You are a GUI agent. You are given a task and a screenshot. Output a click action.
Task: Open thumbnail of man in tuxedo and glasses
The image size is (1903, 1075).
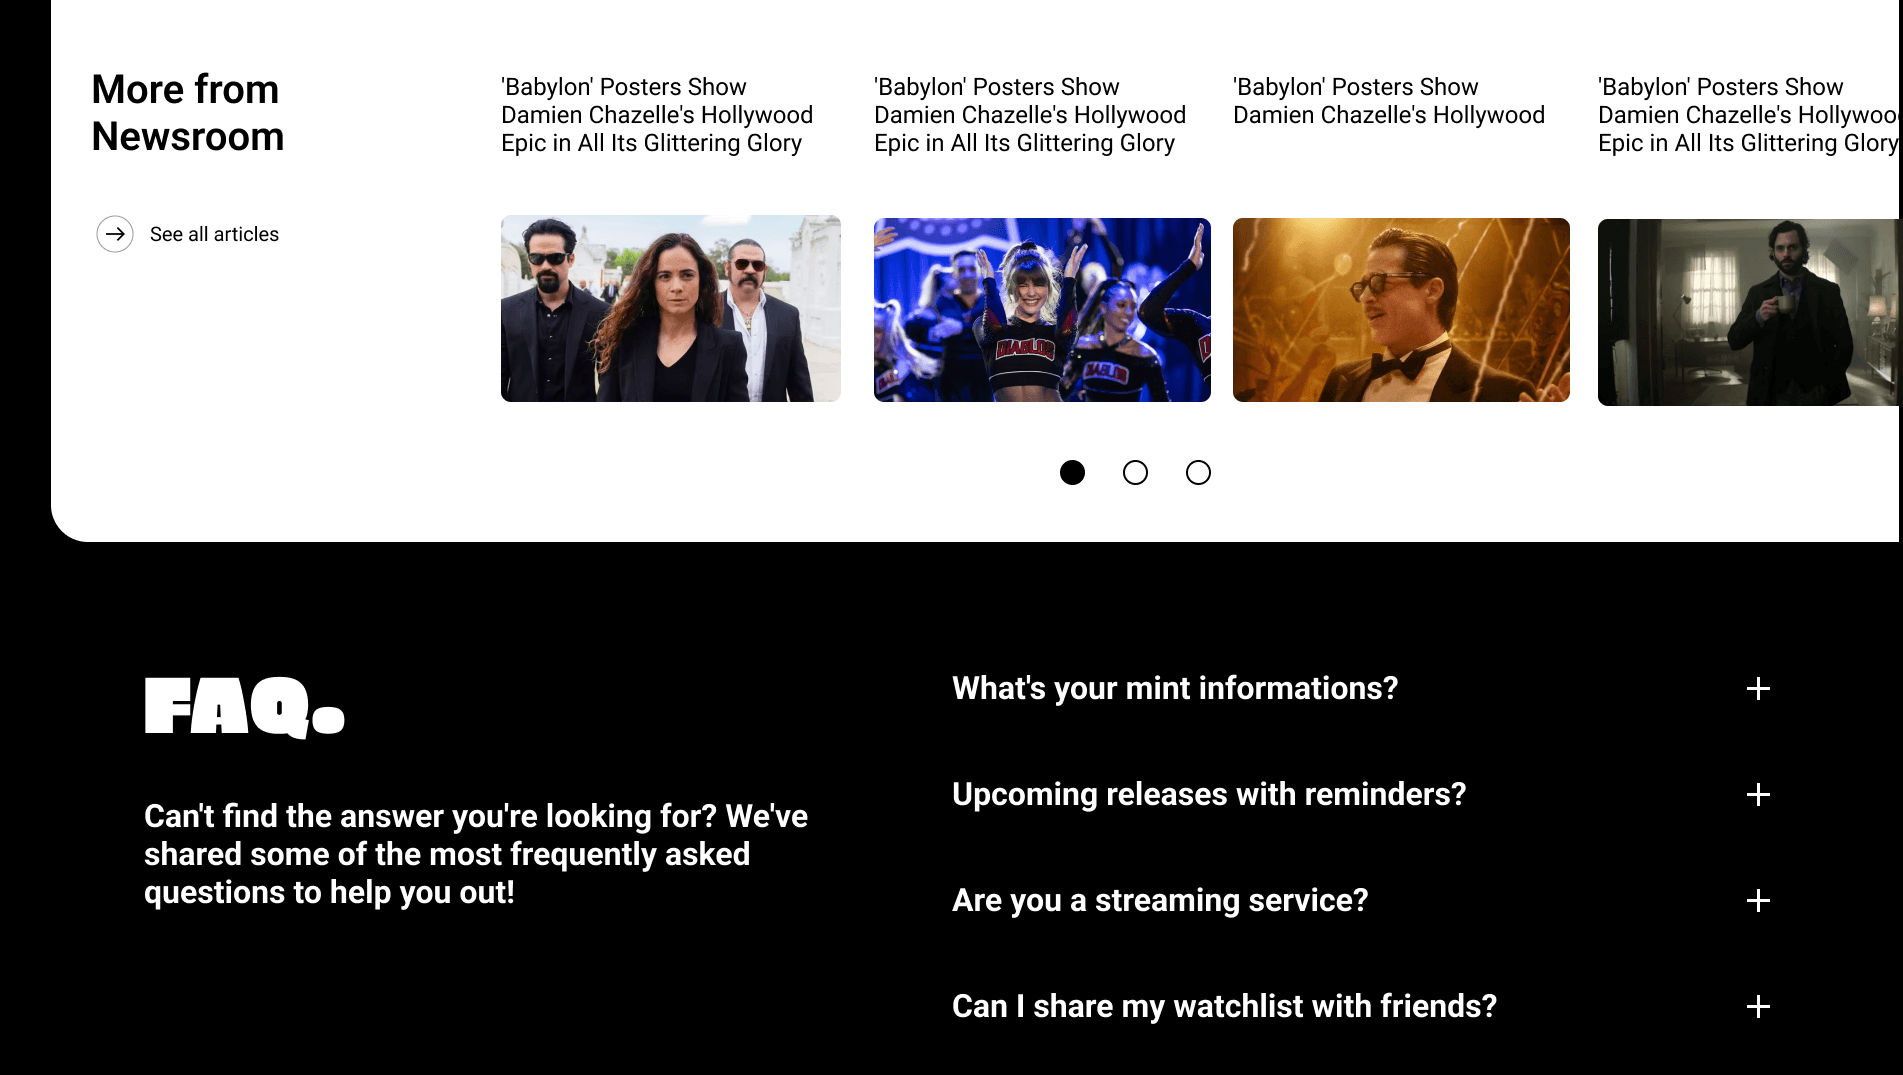[1401, 310]
